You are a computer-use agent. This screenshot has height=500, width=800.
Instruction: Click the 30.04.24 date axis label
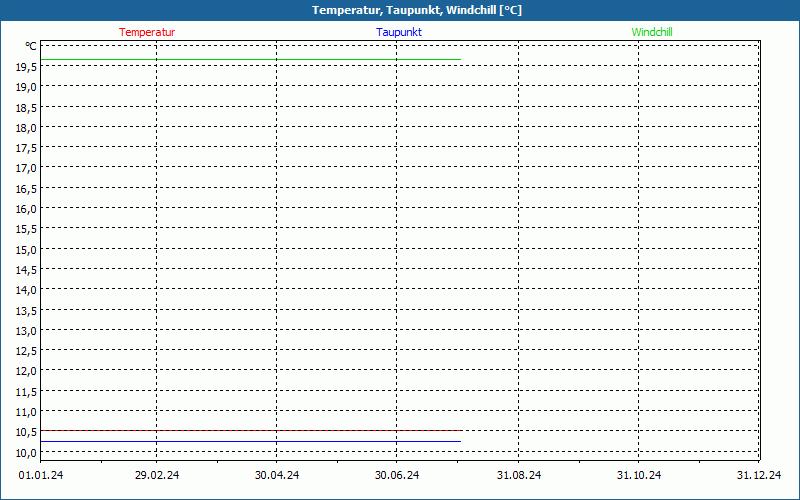(x=277, y=475)
